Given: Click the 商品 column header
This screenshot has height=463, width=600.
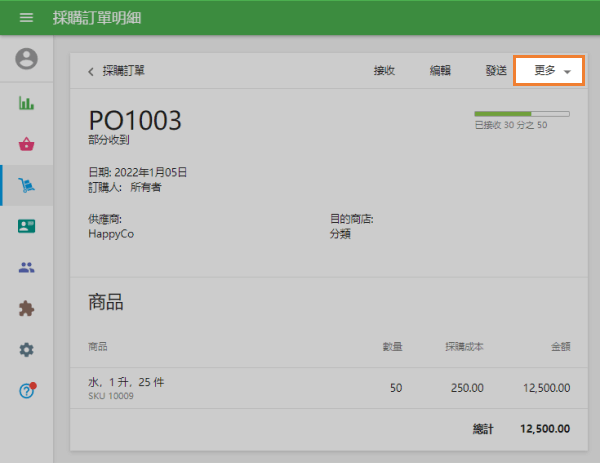Looking at the screenshot, I should tap(98, 346).
